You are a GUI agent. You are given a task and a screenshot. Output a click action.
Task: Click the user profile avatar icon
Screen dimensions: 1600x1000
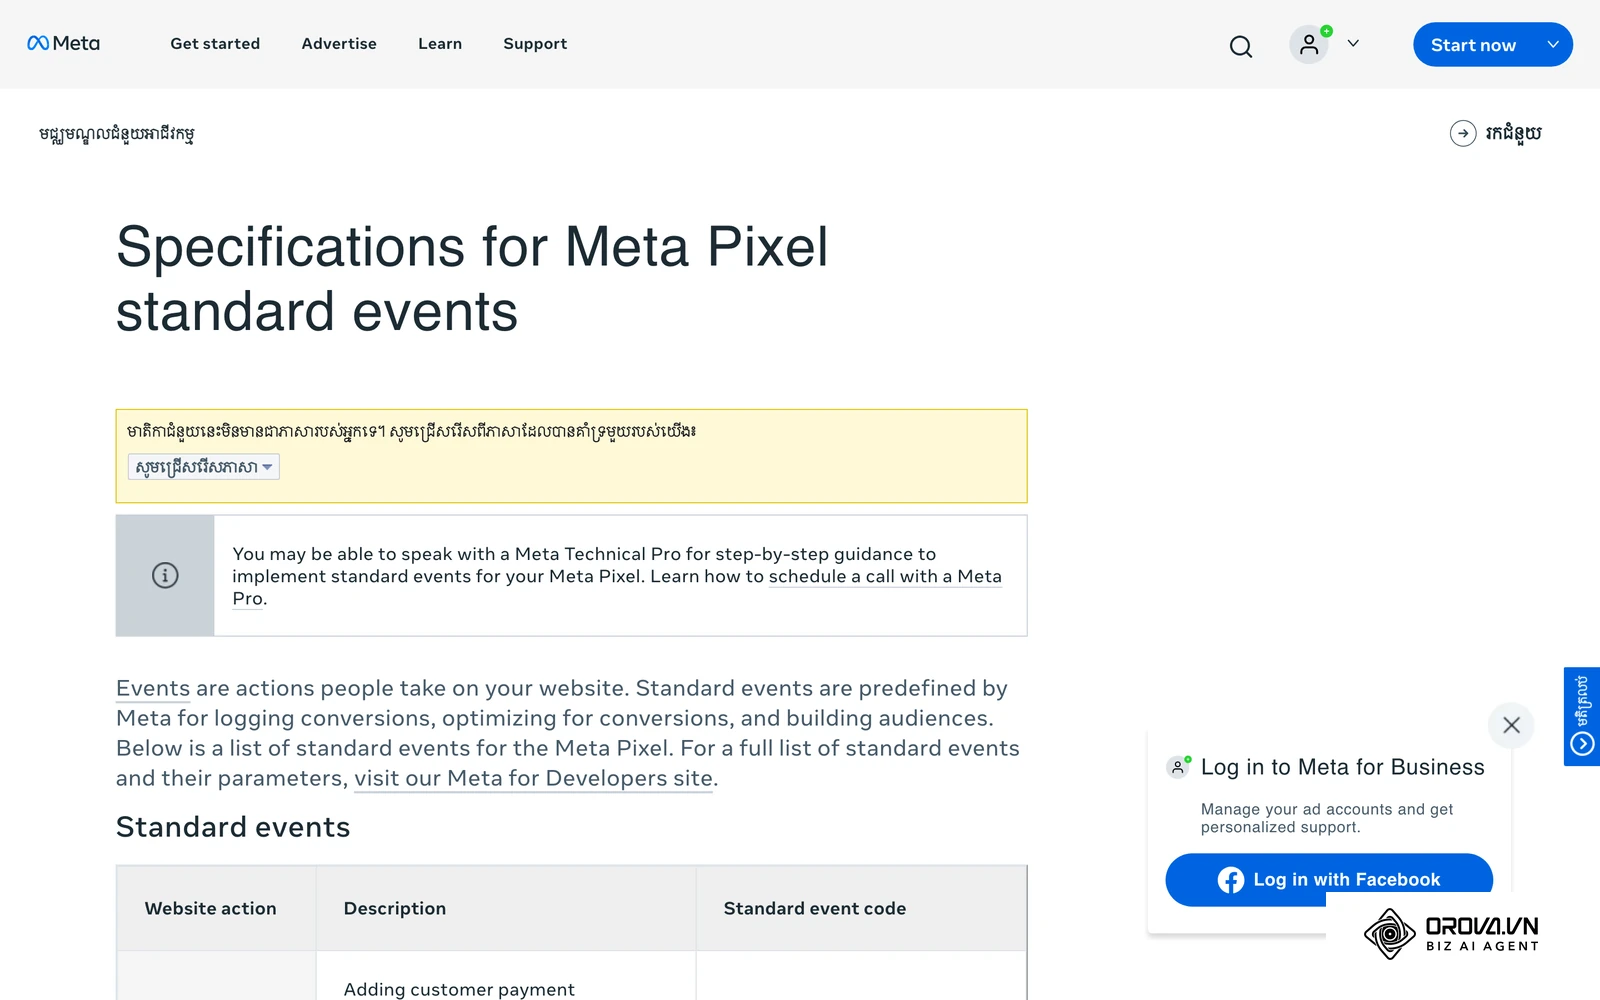1309,44
